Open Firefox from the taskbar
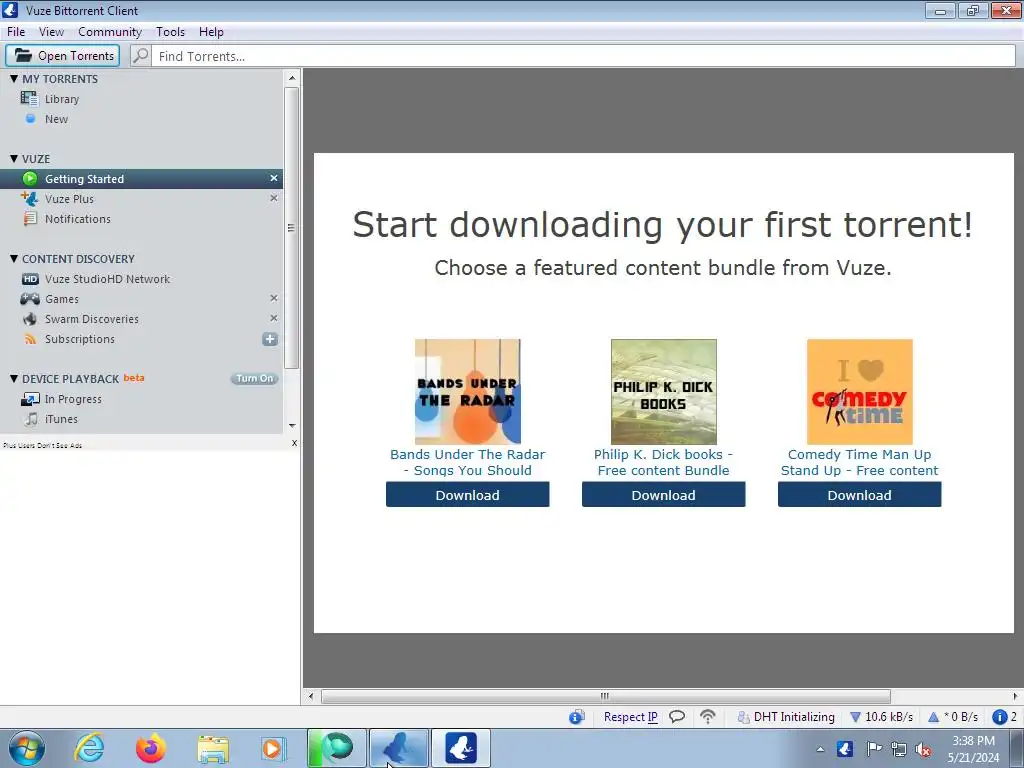This screenshot has height=768, width=1024. click(151, 748)
